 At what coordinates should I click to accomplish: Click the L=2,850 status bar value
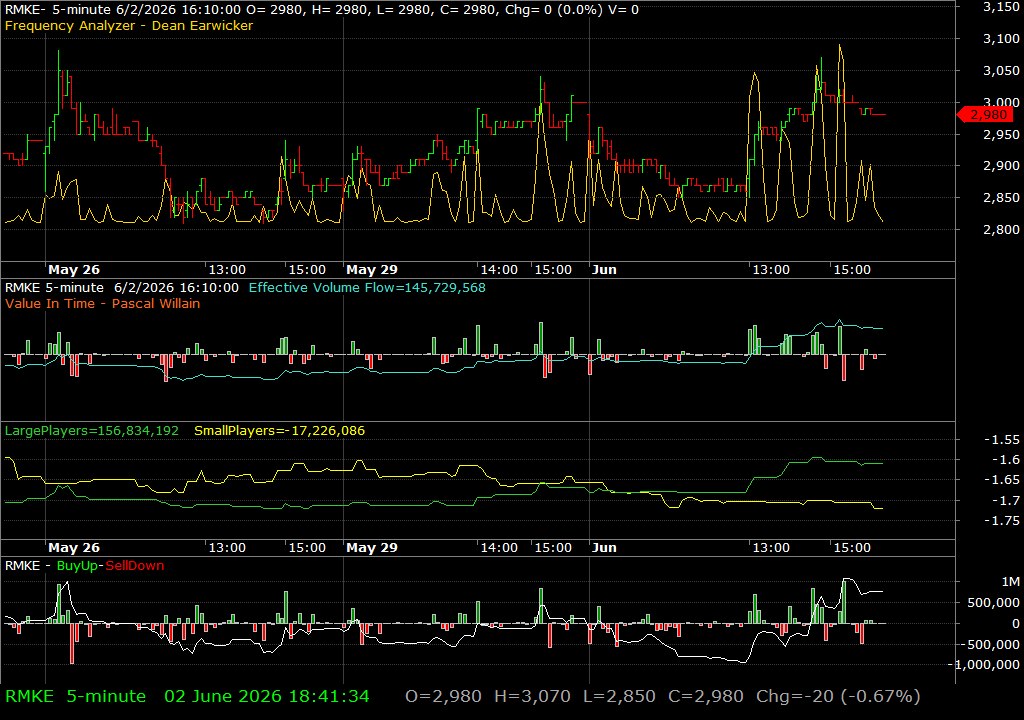(619, 696)
